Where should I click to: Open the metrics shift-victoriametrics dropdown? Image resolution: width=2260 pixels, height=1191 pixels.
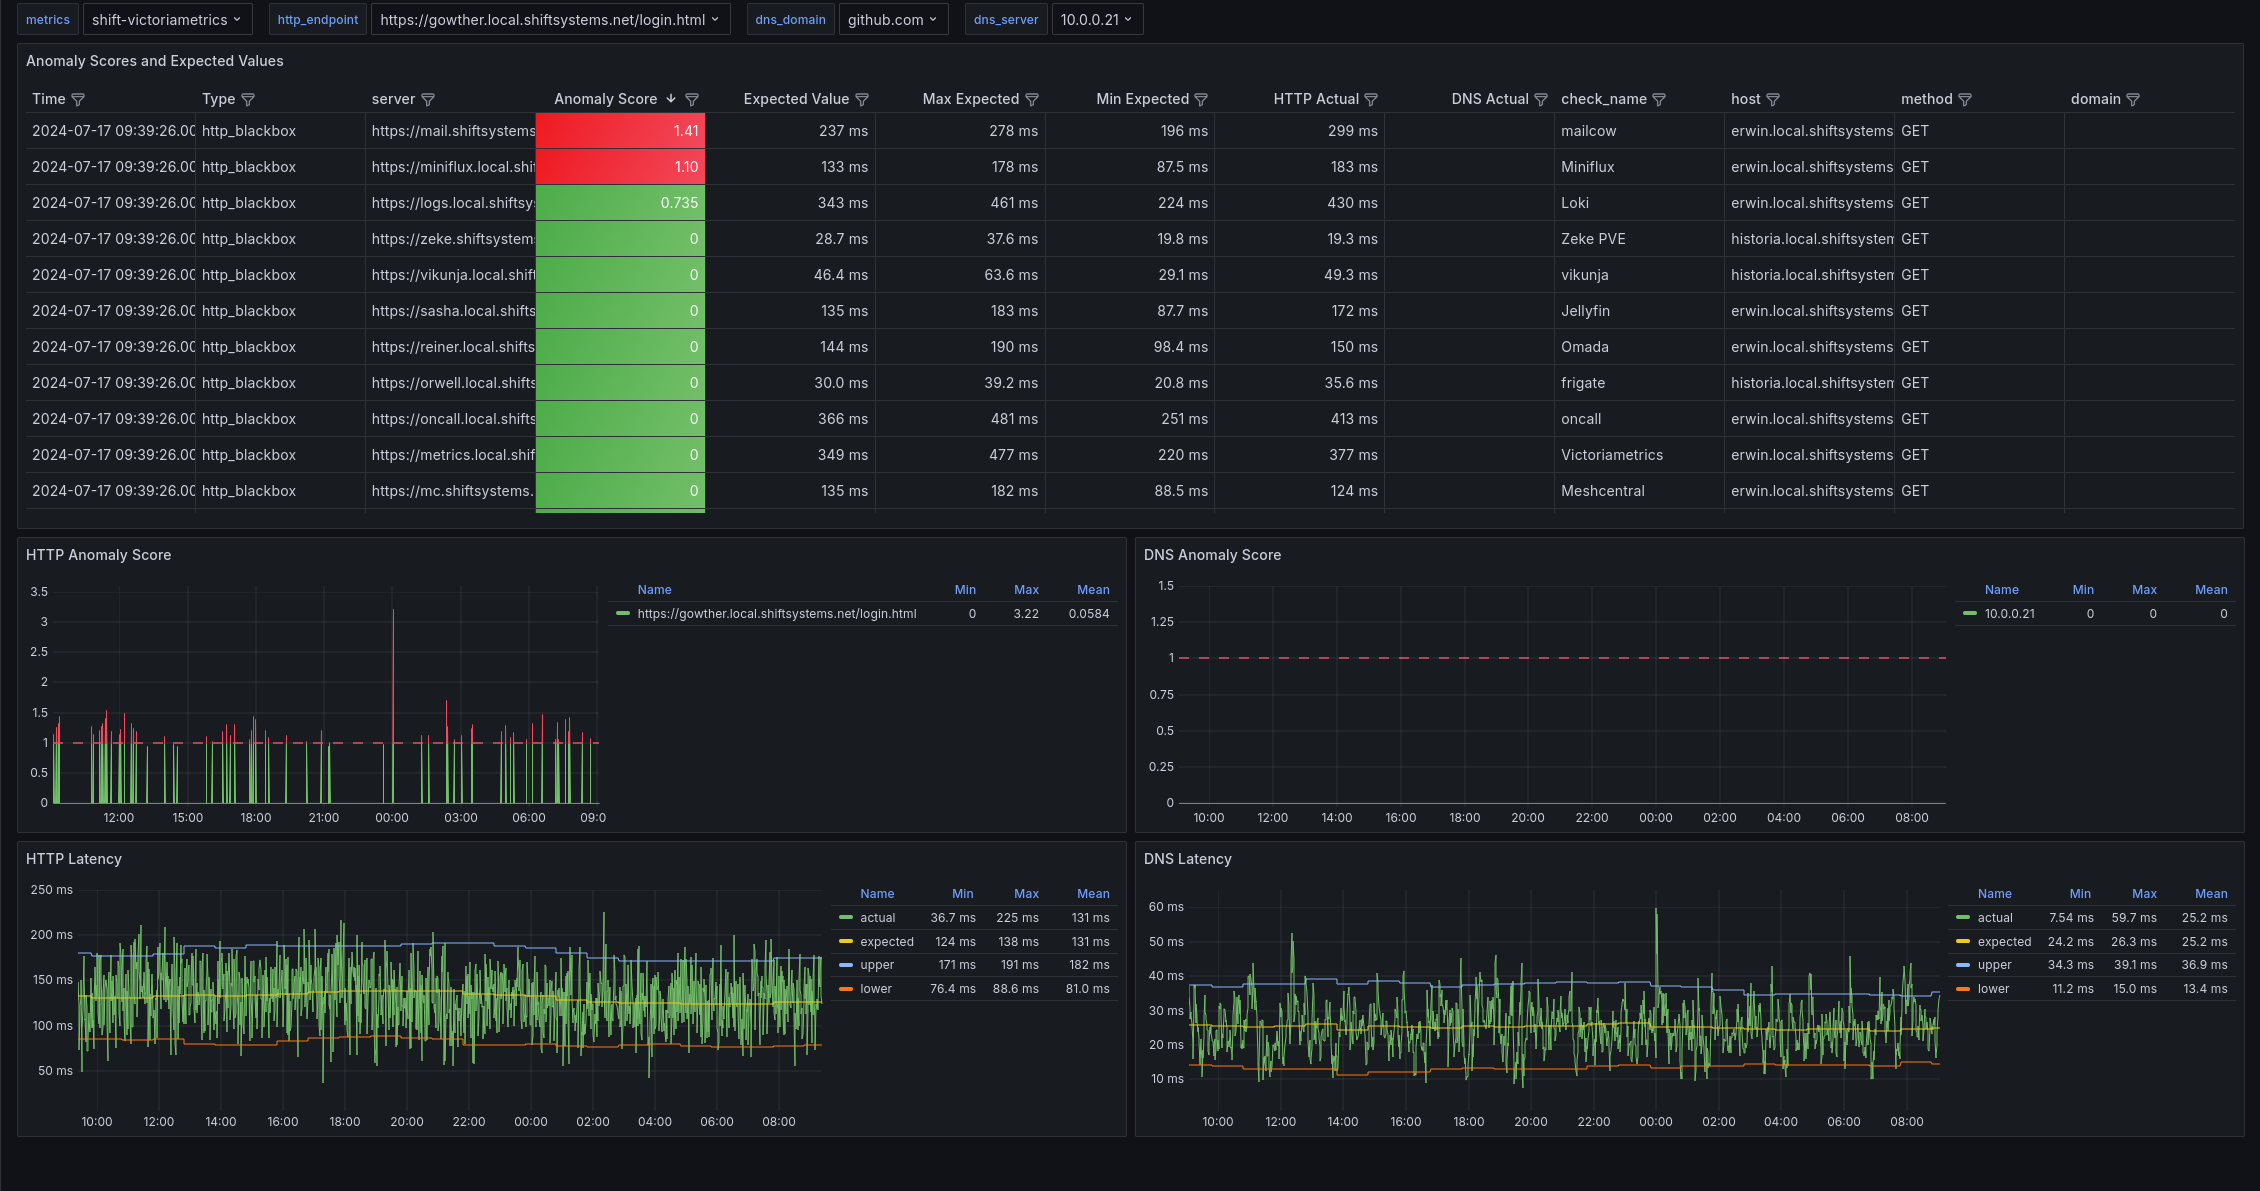[x=167, y=19]
